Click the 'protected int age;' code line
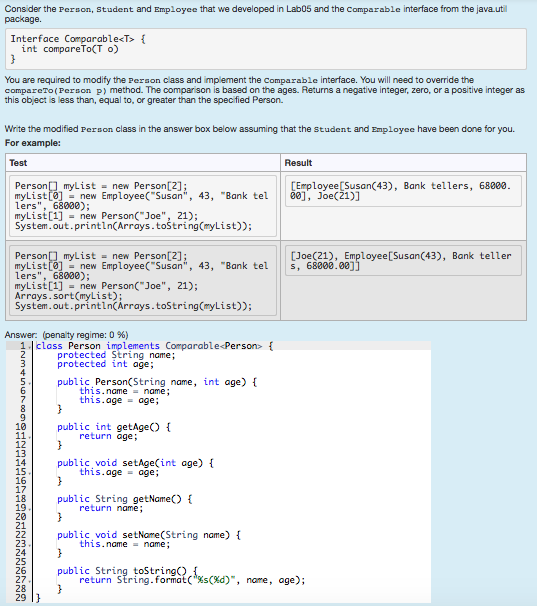The image size is (537, 606). 105,364
